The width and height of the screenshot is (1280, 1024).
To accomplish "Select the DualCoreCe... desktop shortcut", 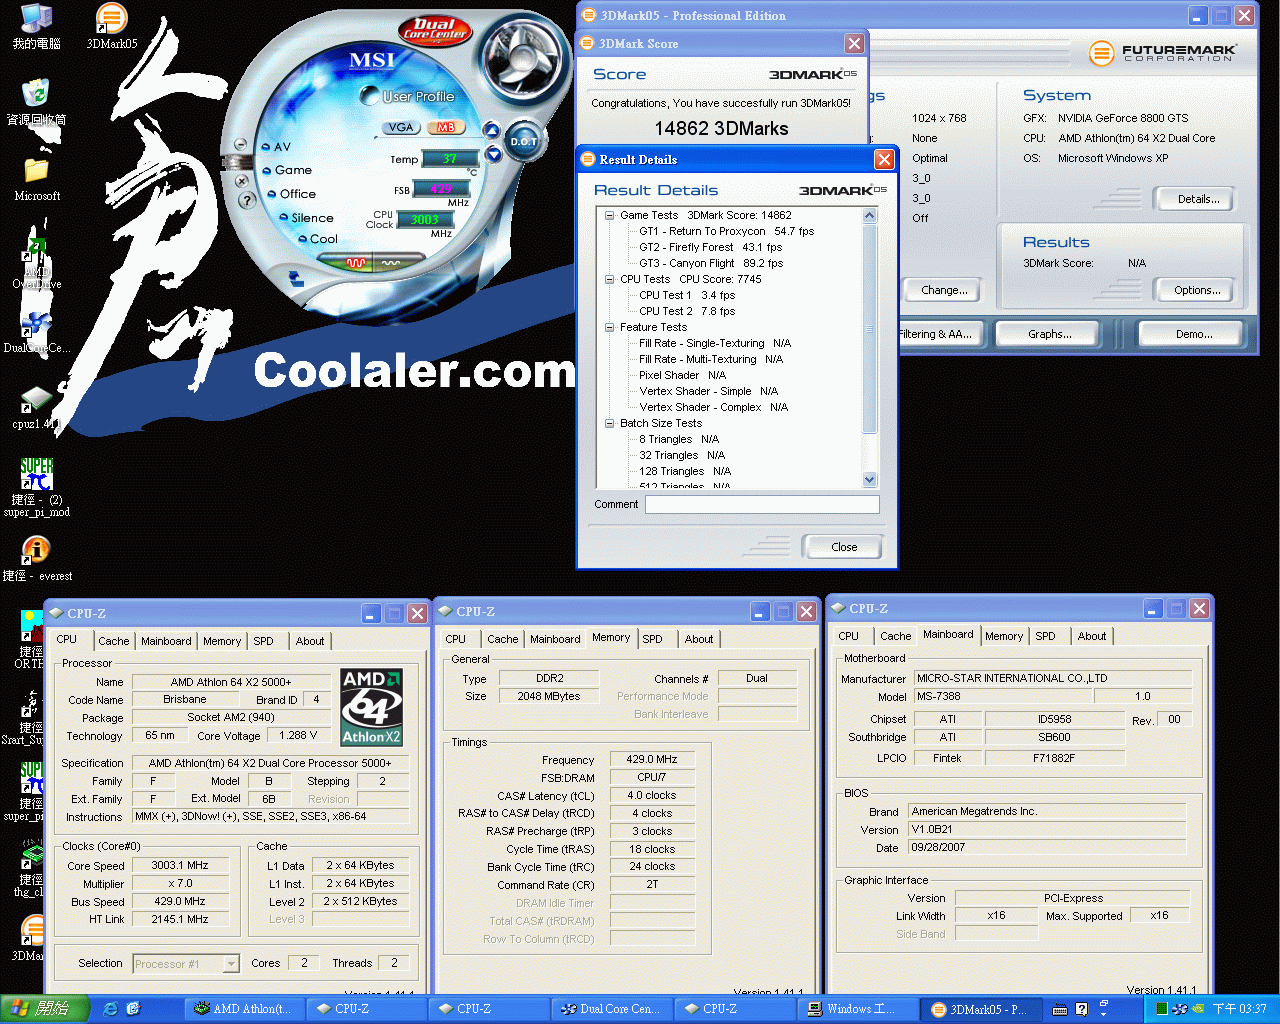I will [x=36, y=332].
